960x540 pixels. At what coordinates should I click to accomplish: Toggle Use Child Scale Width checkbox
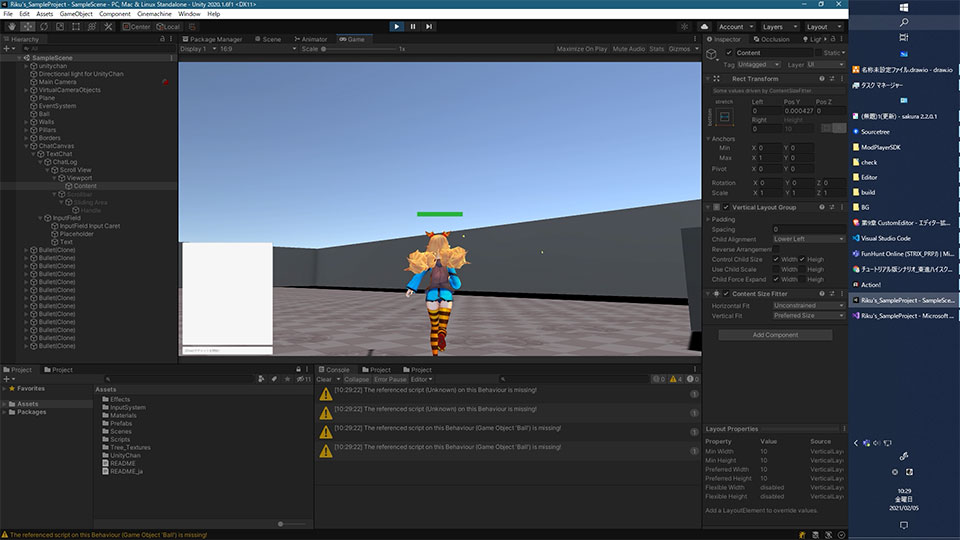point(776,269)
